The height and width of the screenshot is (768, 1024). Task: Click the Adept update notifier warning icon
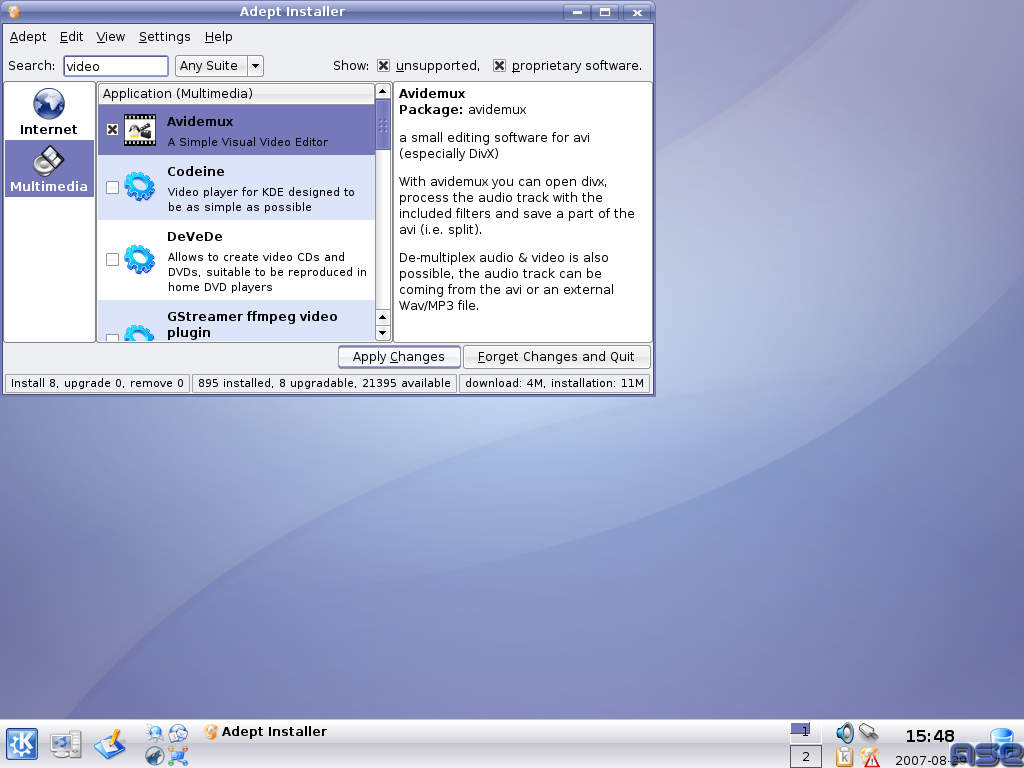click(x=870, y=757)
